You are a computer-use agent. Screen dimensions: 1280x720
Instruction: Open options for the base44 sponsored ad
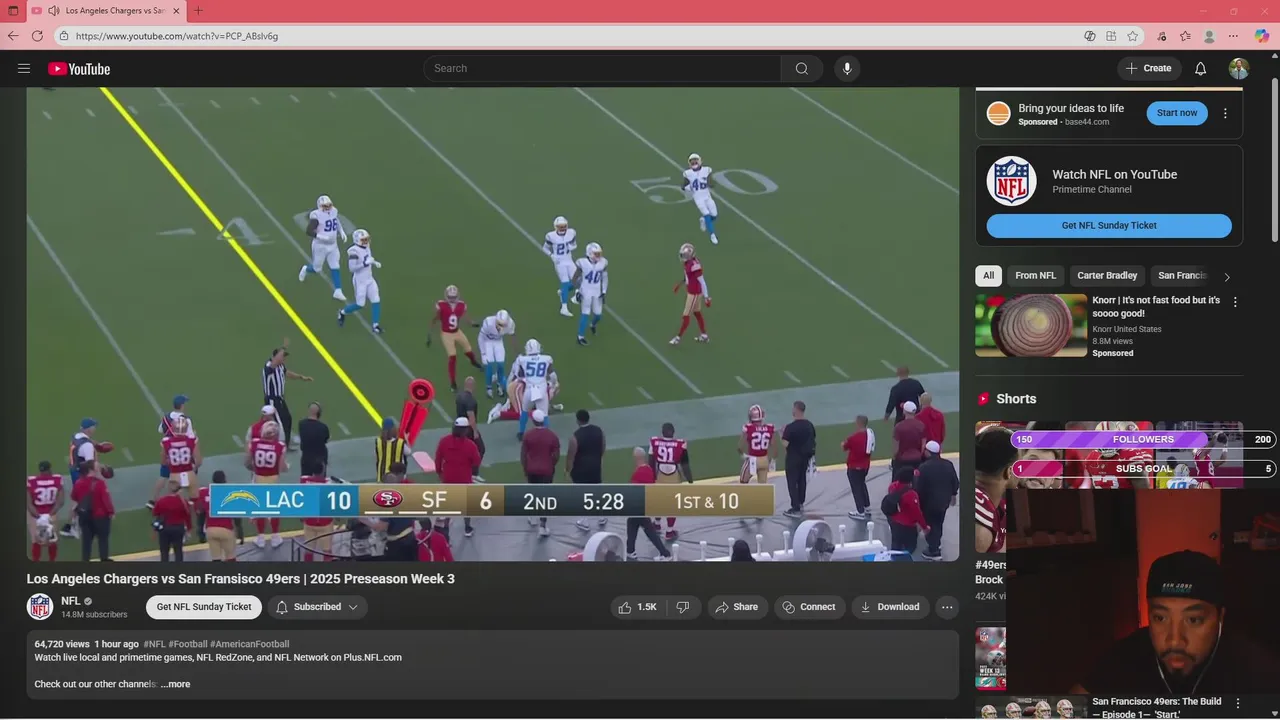pyautogui.click(x=1225, y=113)
